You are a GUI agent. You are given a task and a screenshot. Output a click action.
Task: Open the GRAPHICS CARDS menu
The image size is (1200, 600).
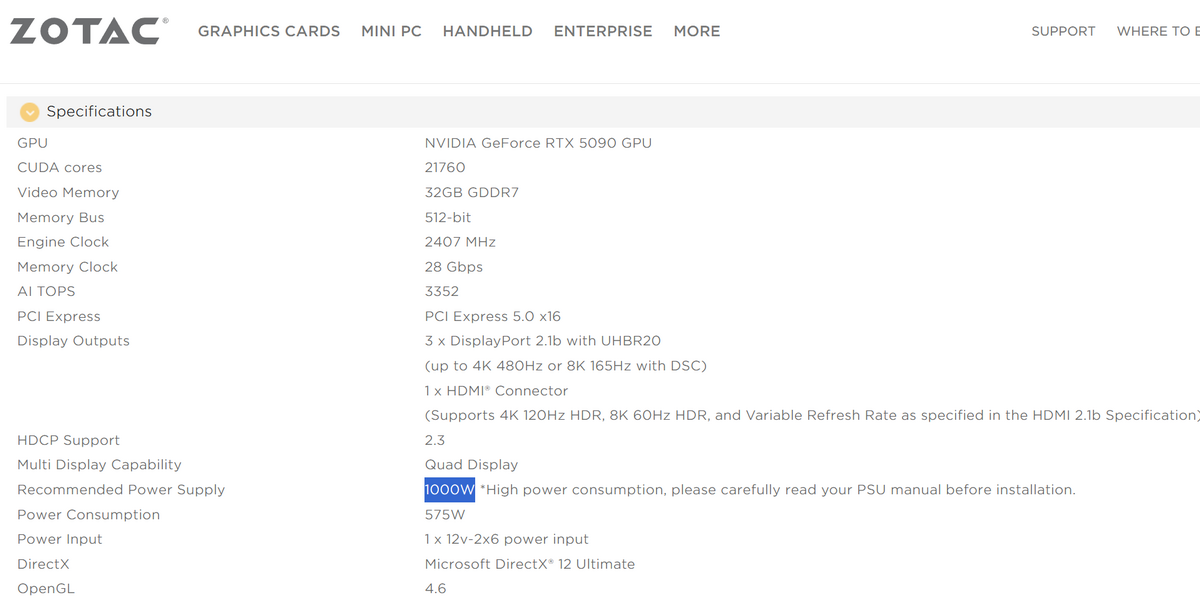(x=268, y=31)
